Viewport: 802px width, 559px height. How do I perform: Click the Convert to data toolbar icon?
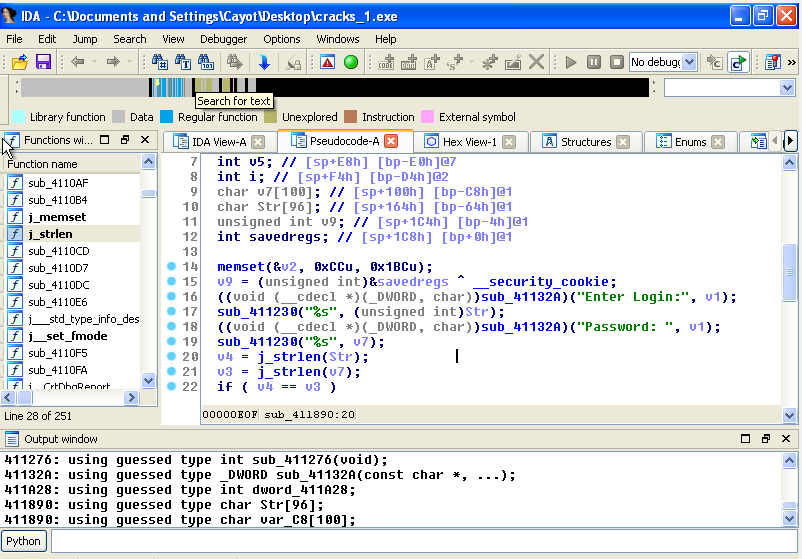[409, 62]
